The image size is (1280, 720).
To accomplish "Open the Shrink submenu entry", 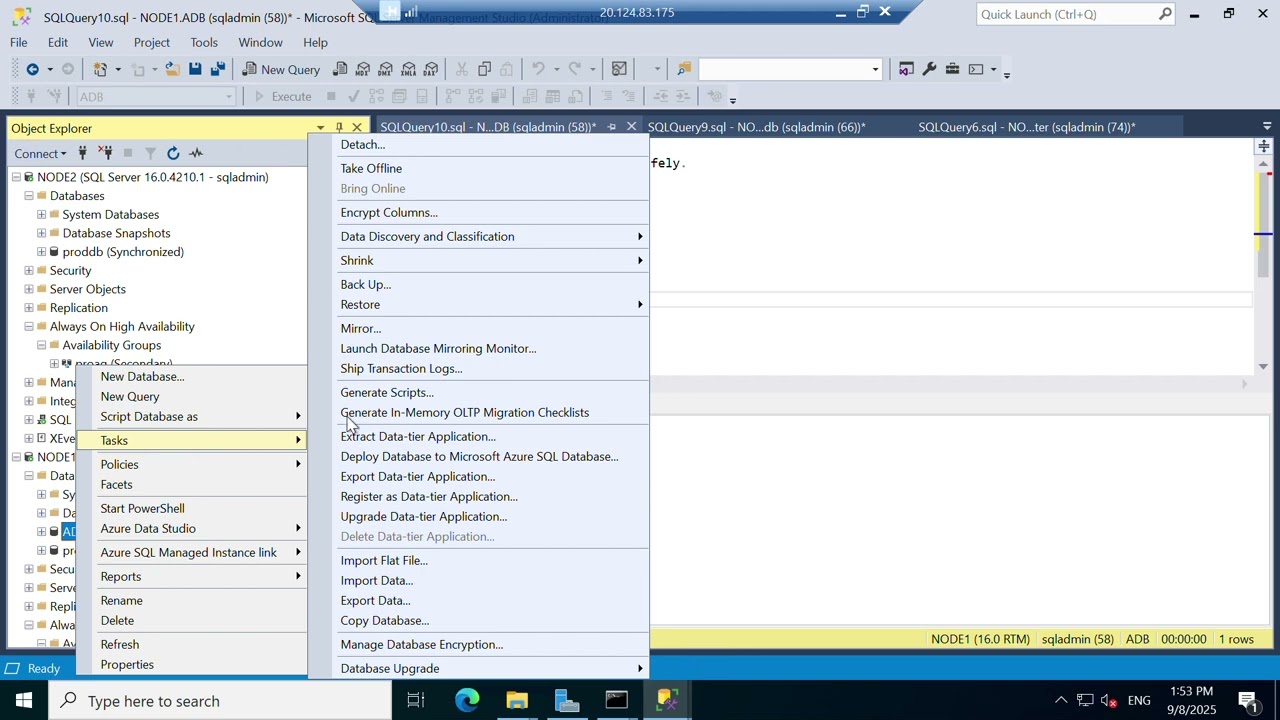I will click(492, 260).
